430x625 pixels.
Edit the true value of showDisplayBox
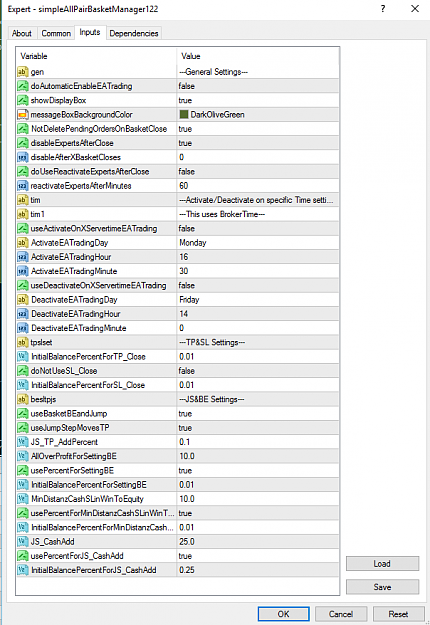(258, 100)
